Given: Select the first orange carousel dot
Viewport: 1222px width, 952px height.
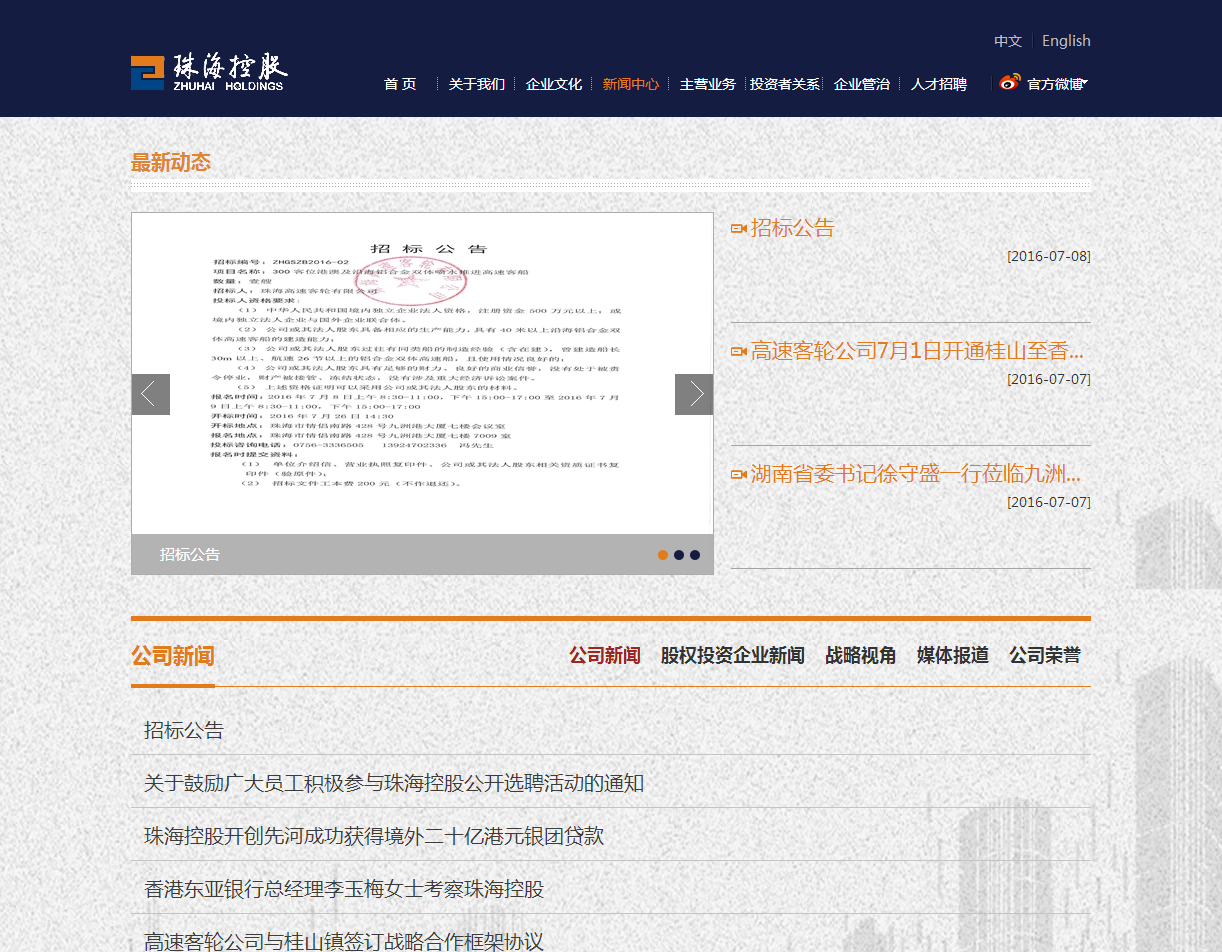Looking at the screenshot, I should (x=663, y=555).
